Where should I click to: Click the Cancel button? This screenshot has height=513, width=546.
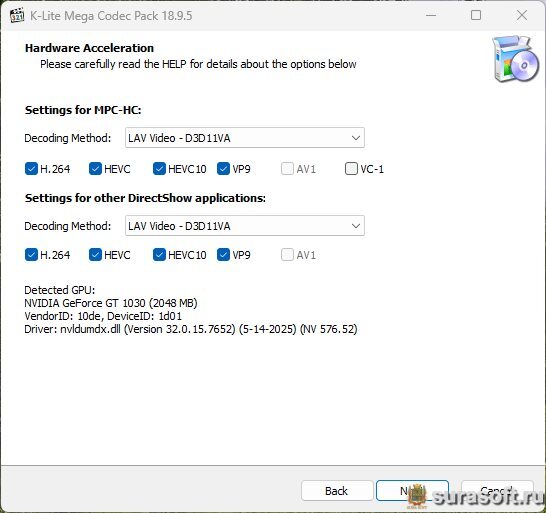click(497, 491)
